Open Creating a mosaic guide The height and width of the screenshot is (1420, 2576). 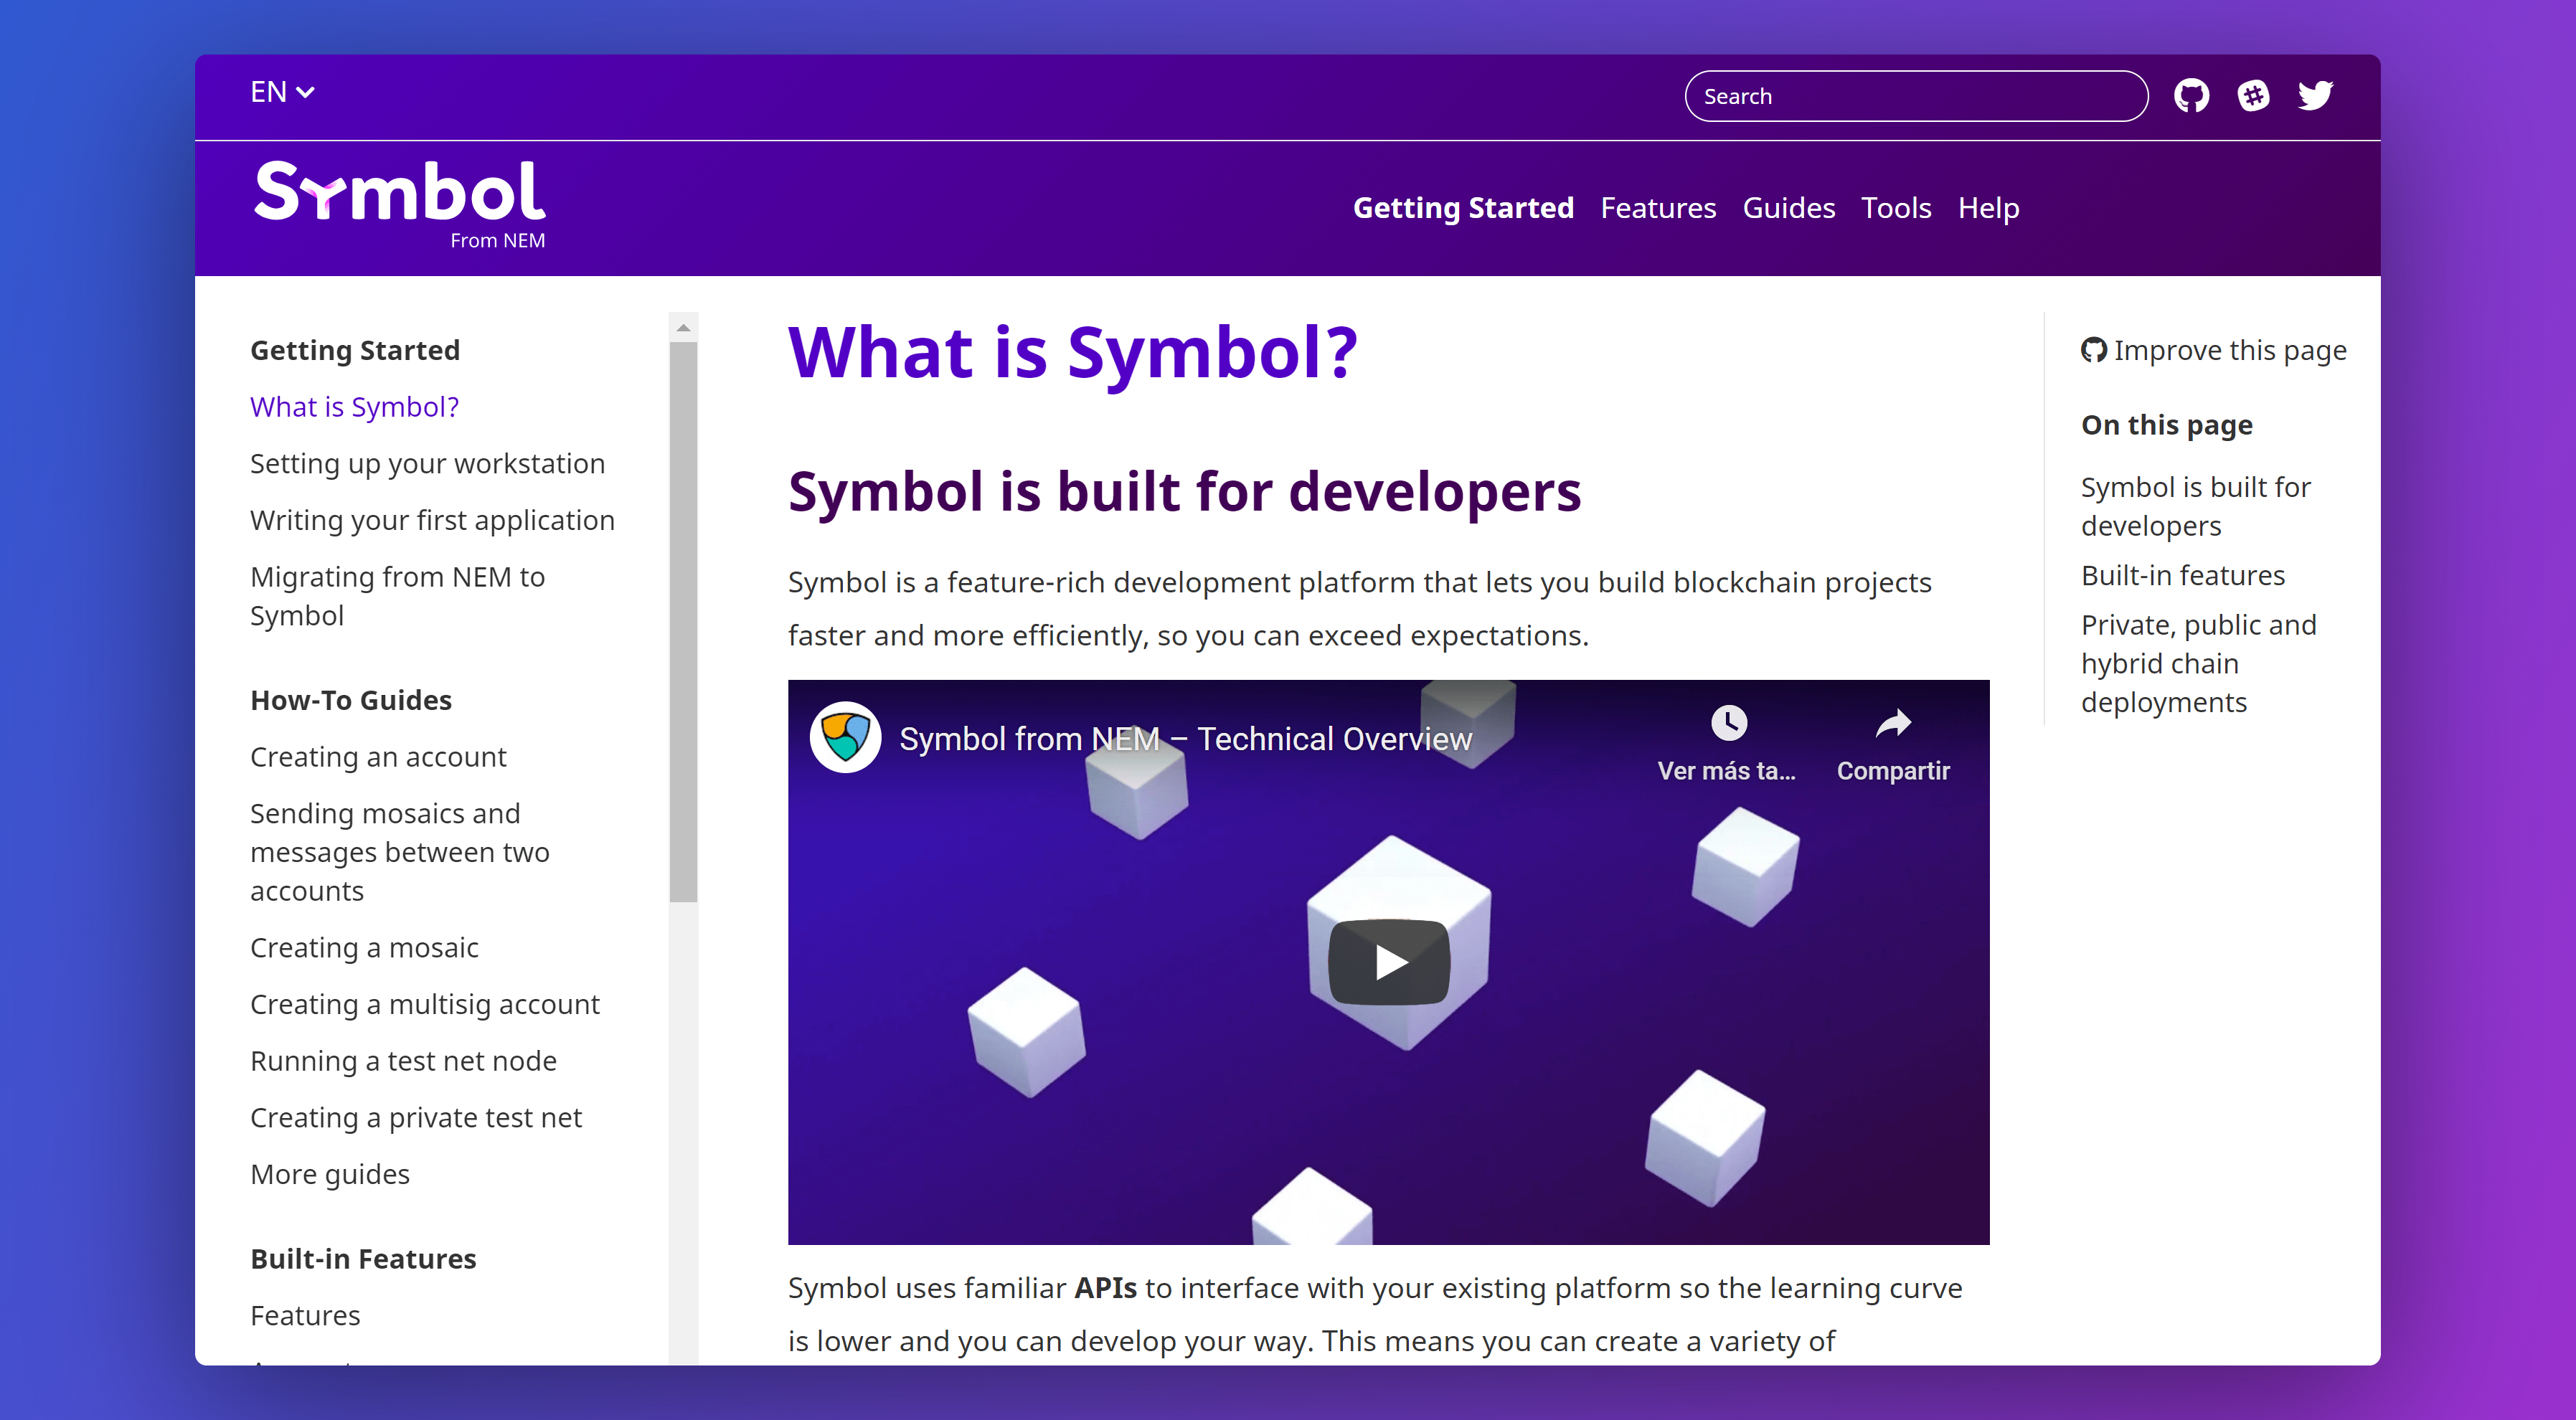364,947
